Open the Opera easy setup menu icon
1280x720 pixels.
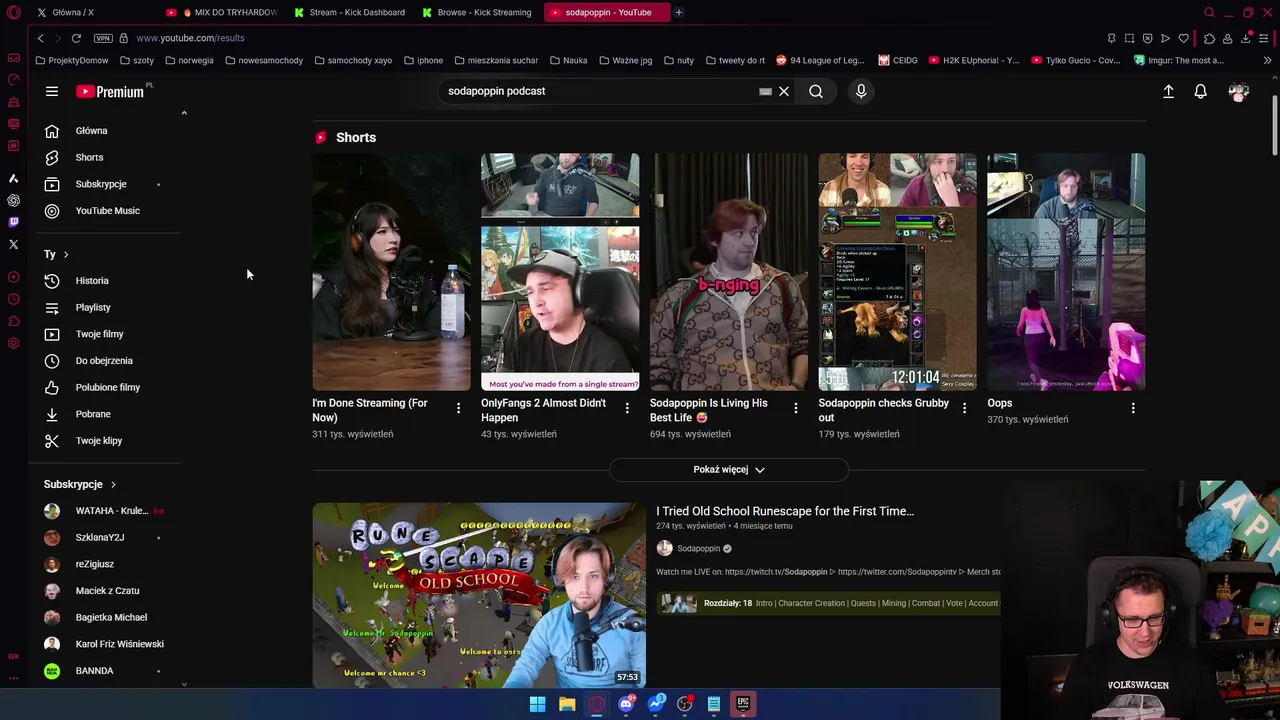coord(1264,38)
